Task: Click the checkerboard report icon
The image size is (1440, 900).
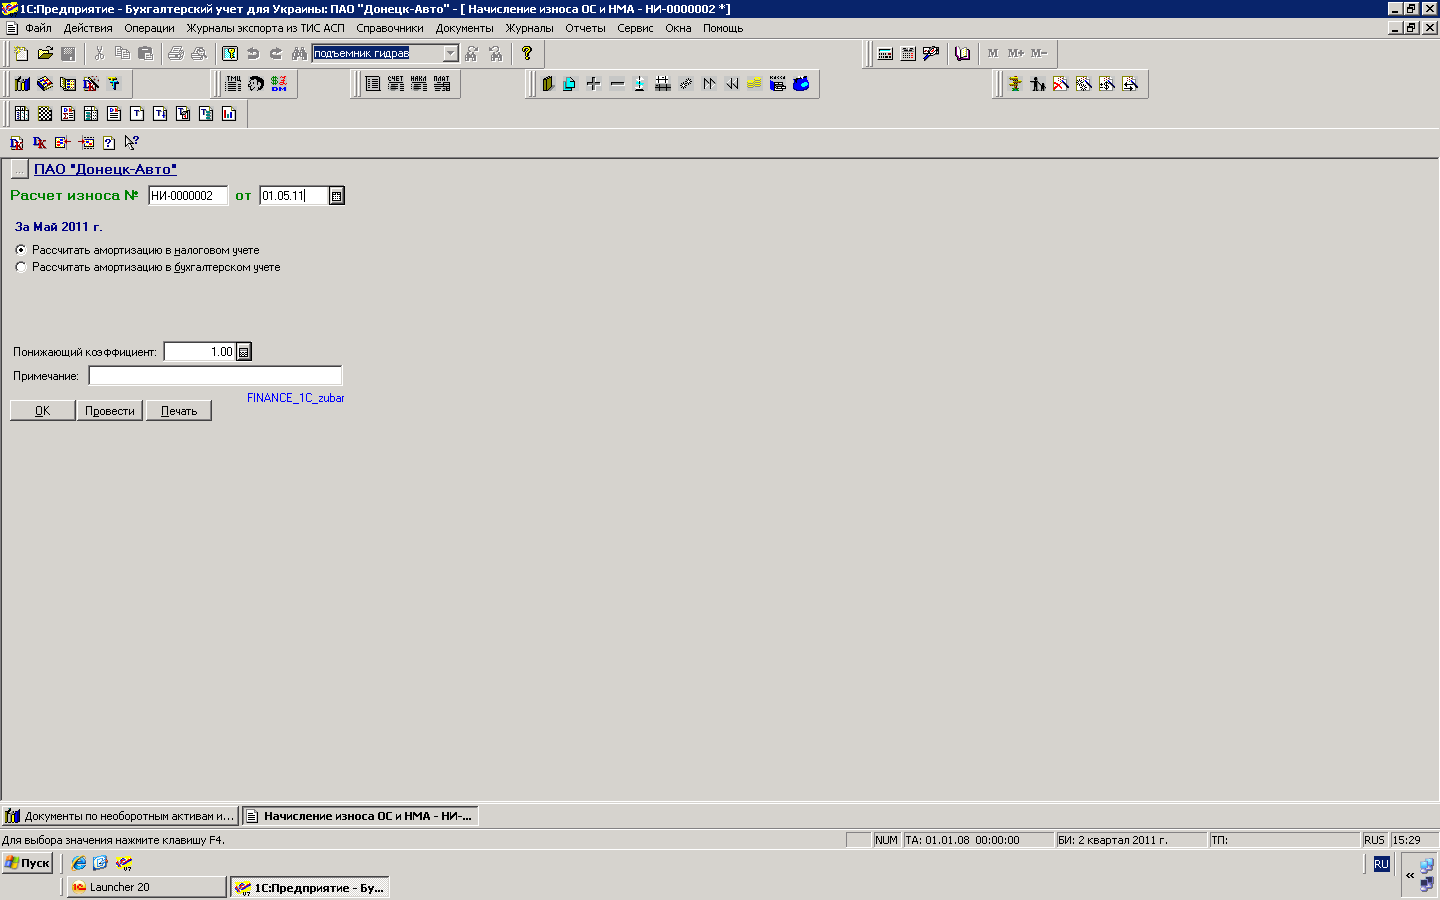Action: point(45,113)
